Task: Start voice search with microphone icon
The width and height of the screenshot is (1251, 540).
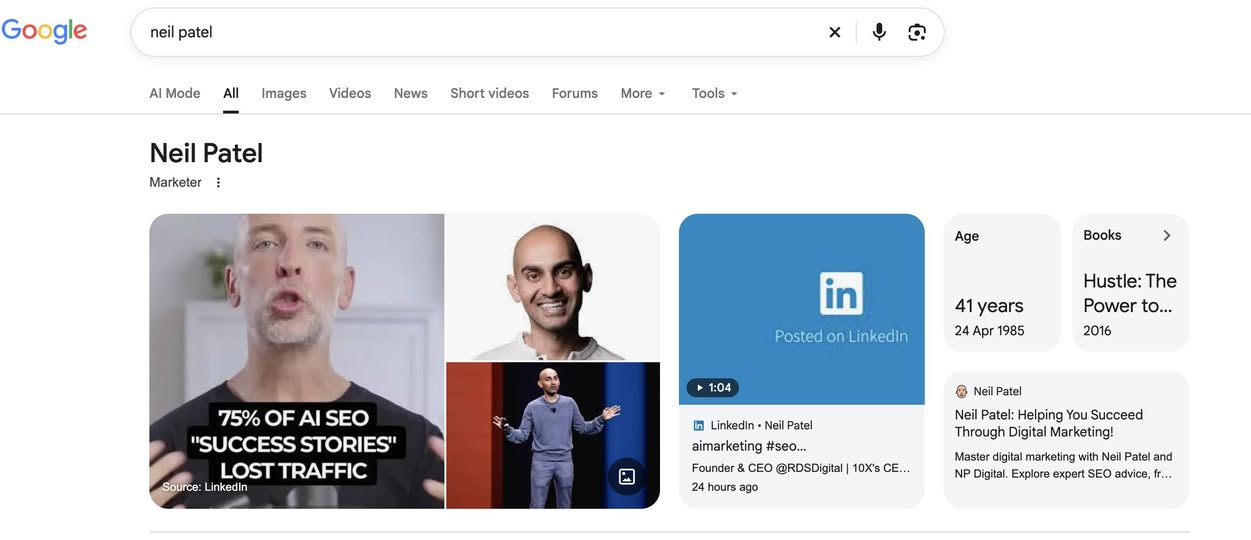Action: click(x=879, y=32)
